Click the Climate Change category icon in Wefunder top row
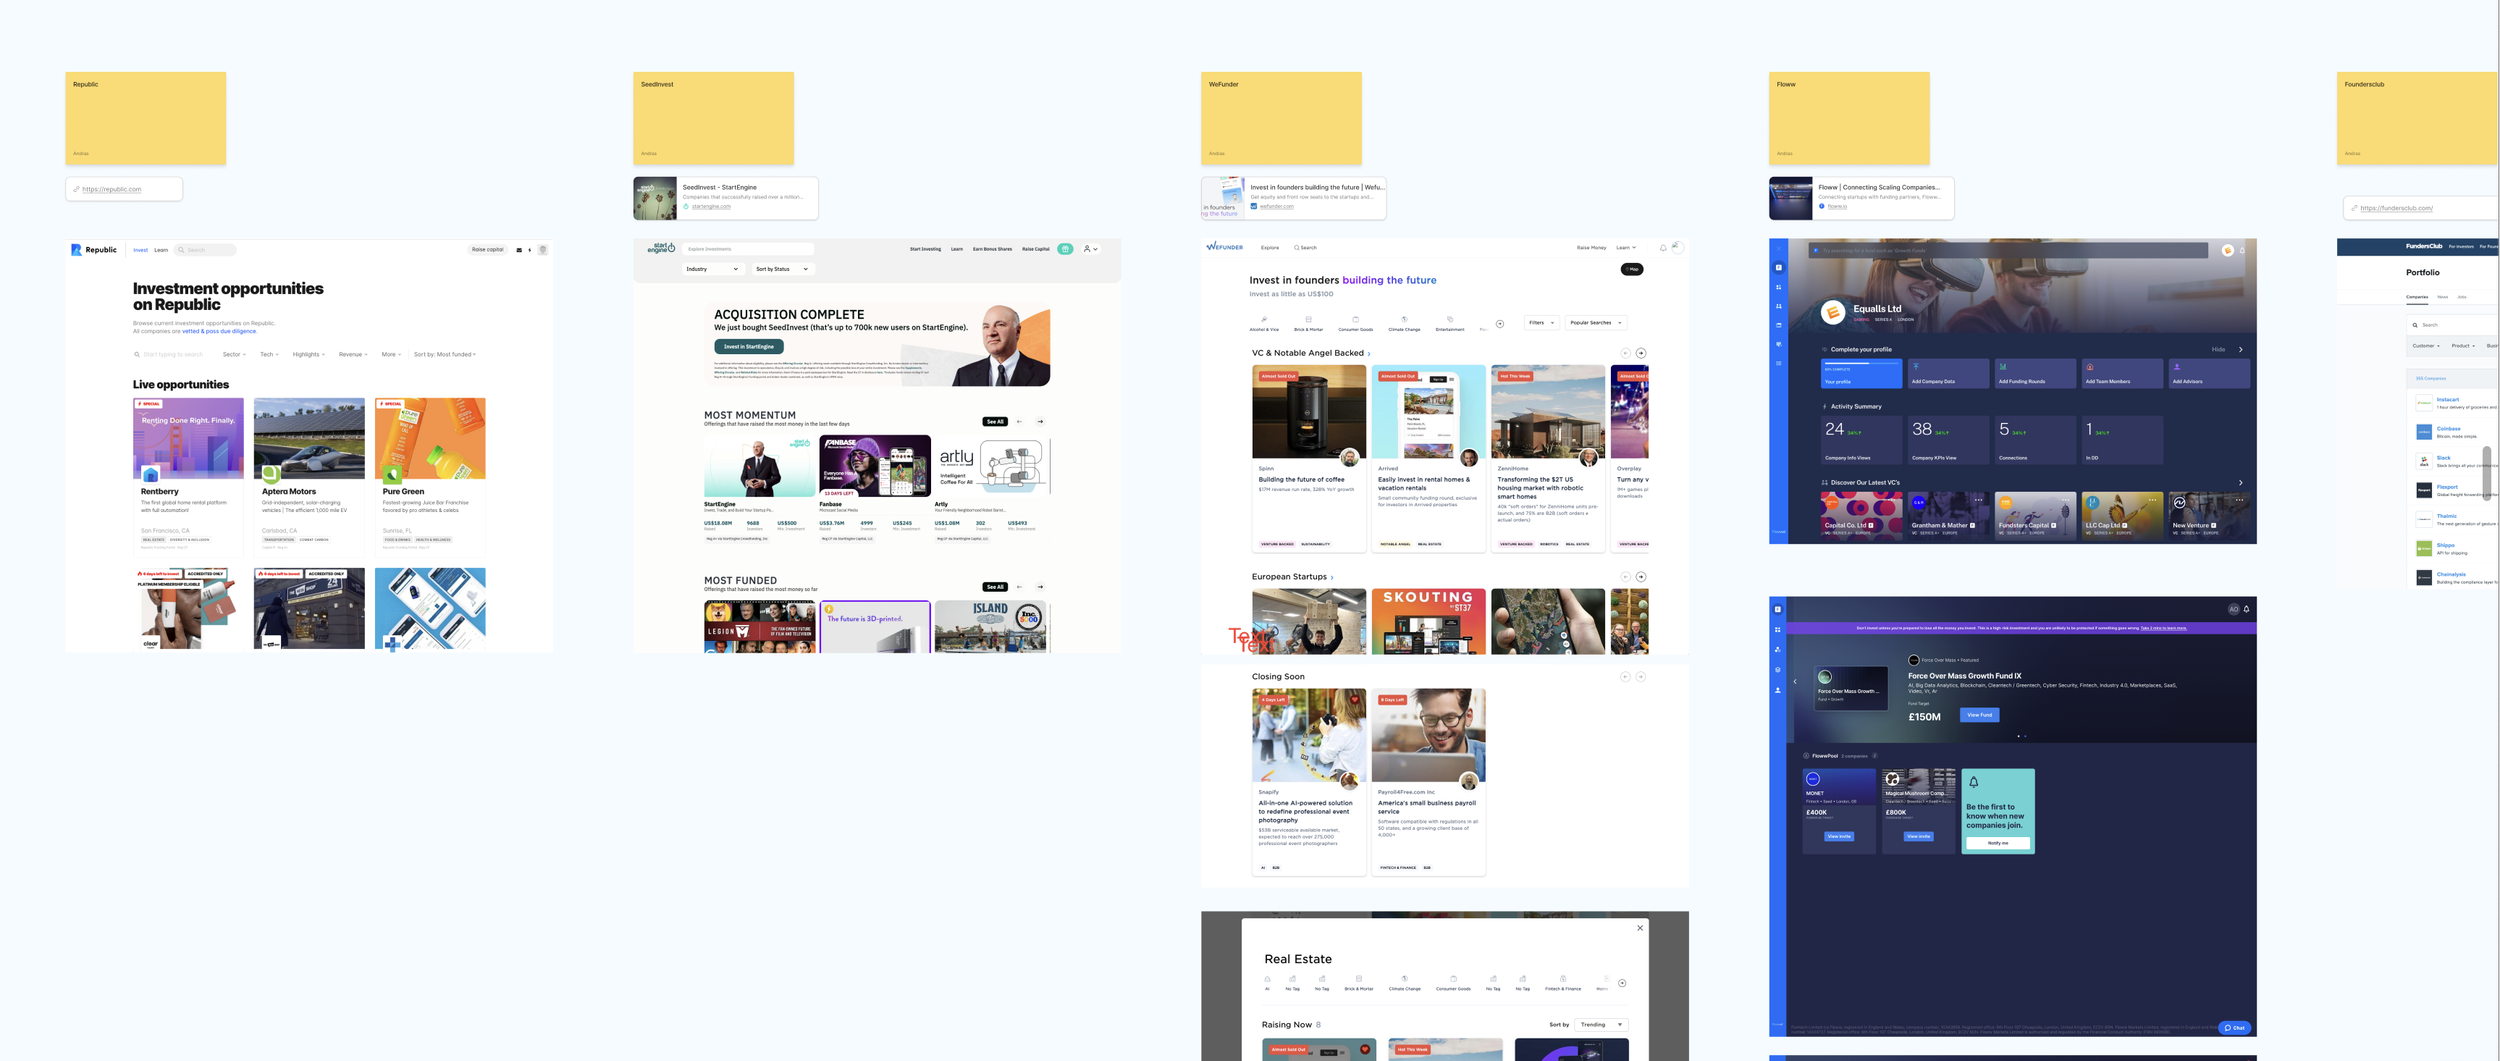The width and height of the screenshot is (2500, 1061). 1404,320
